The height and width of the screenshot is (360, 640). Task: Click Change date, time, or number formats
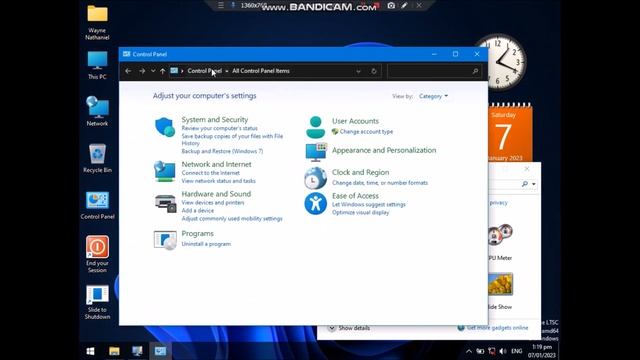[380, 183]
